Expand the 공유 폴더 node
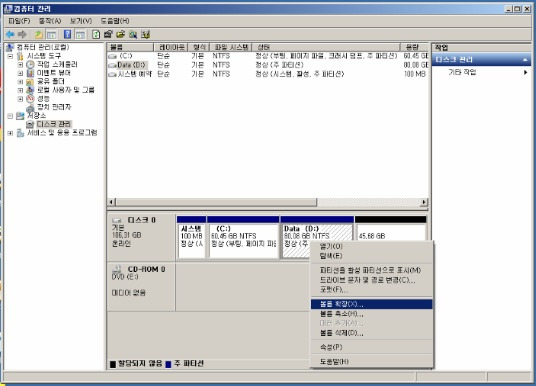This screenshot has width=536, height=386. (x=20, y=82)
